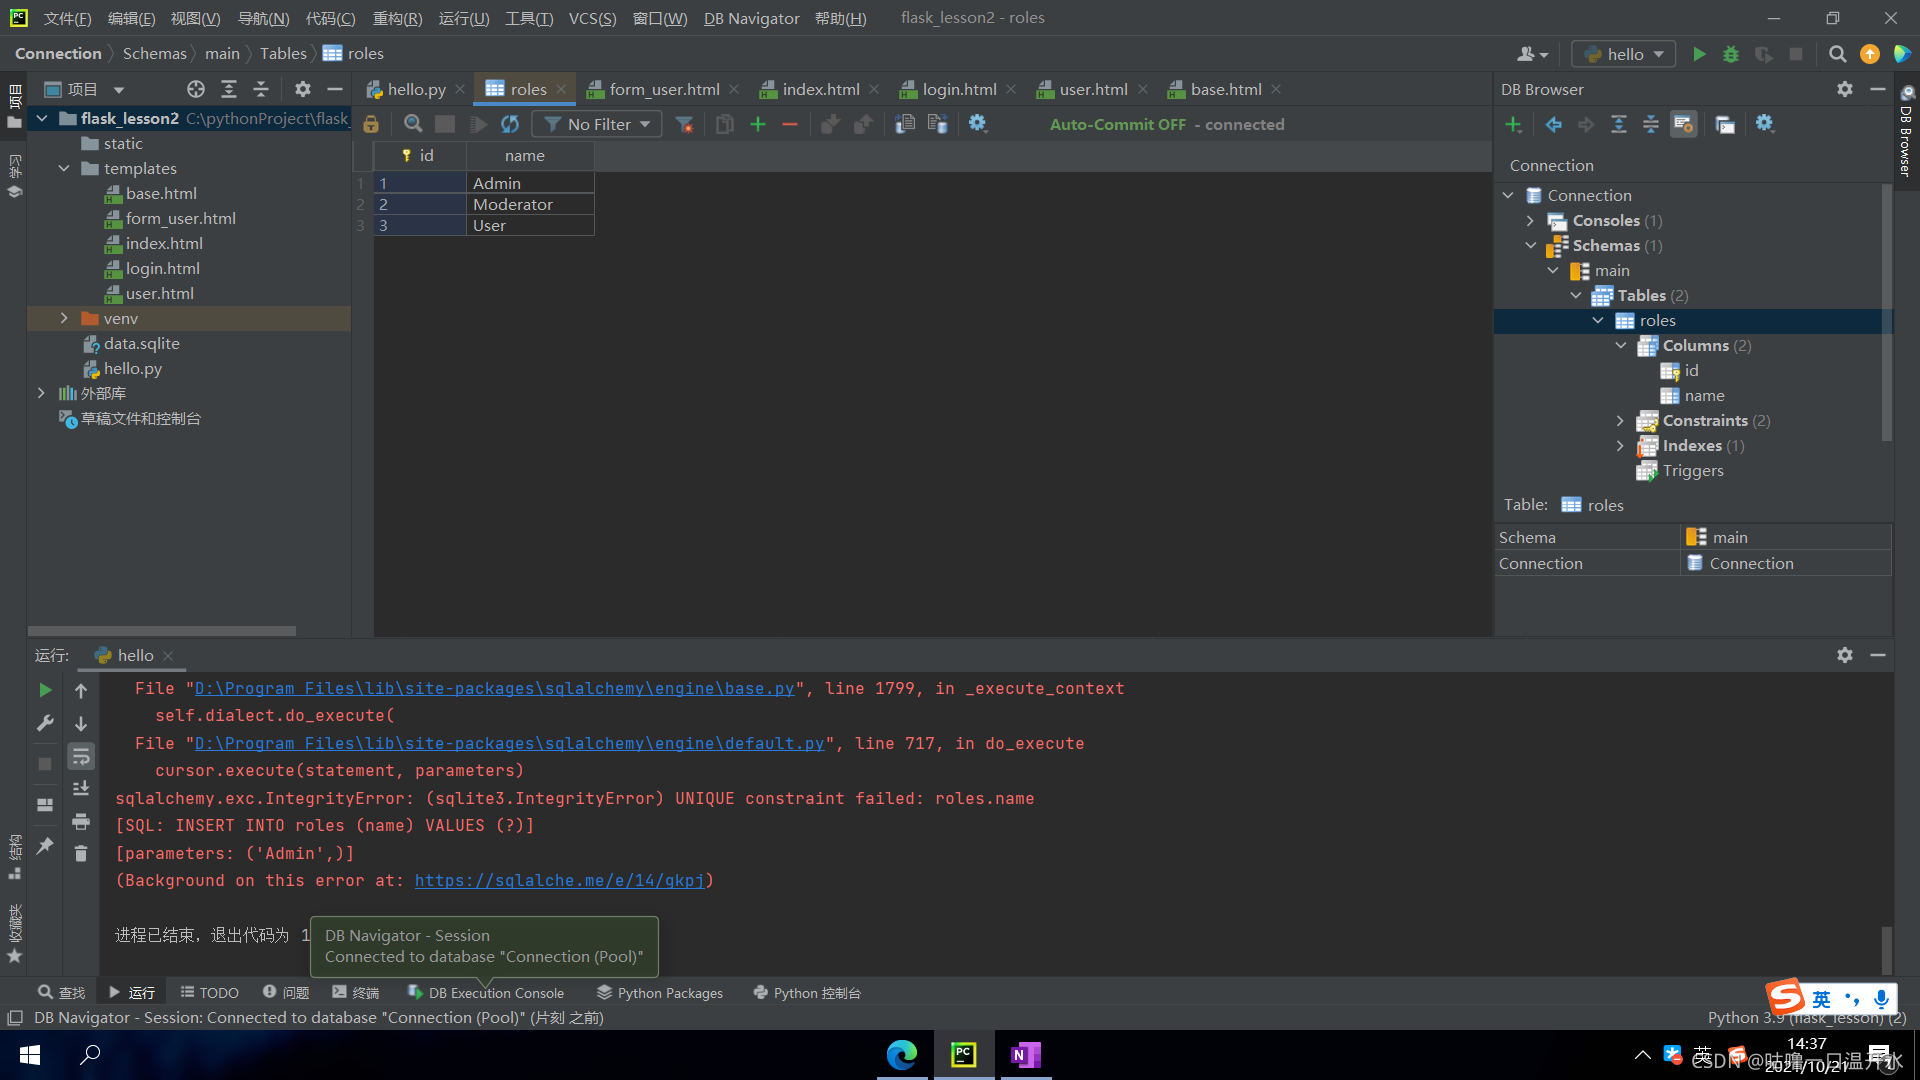This screenshot has height=1080, width=1920.
Task: Expand Consoles node in DB Browser
Action: click(x=1530, y=220)
